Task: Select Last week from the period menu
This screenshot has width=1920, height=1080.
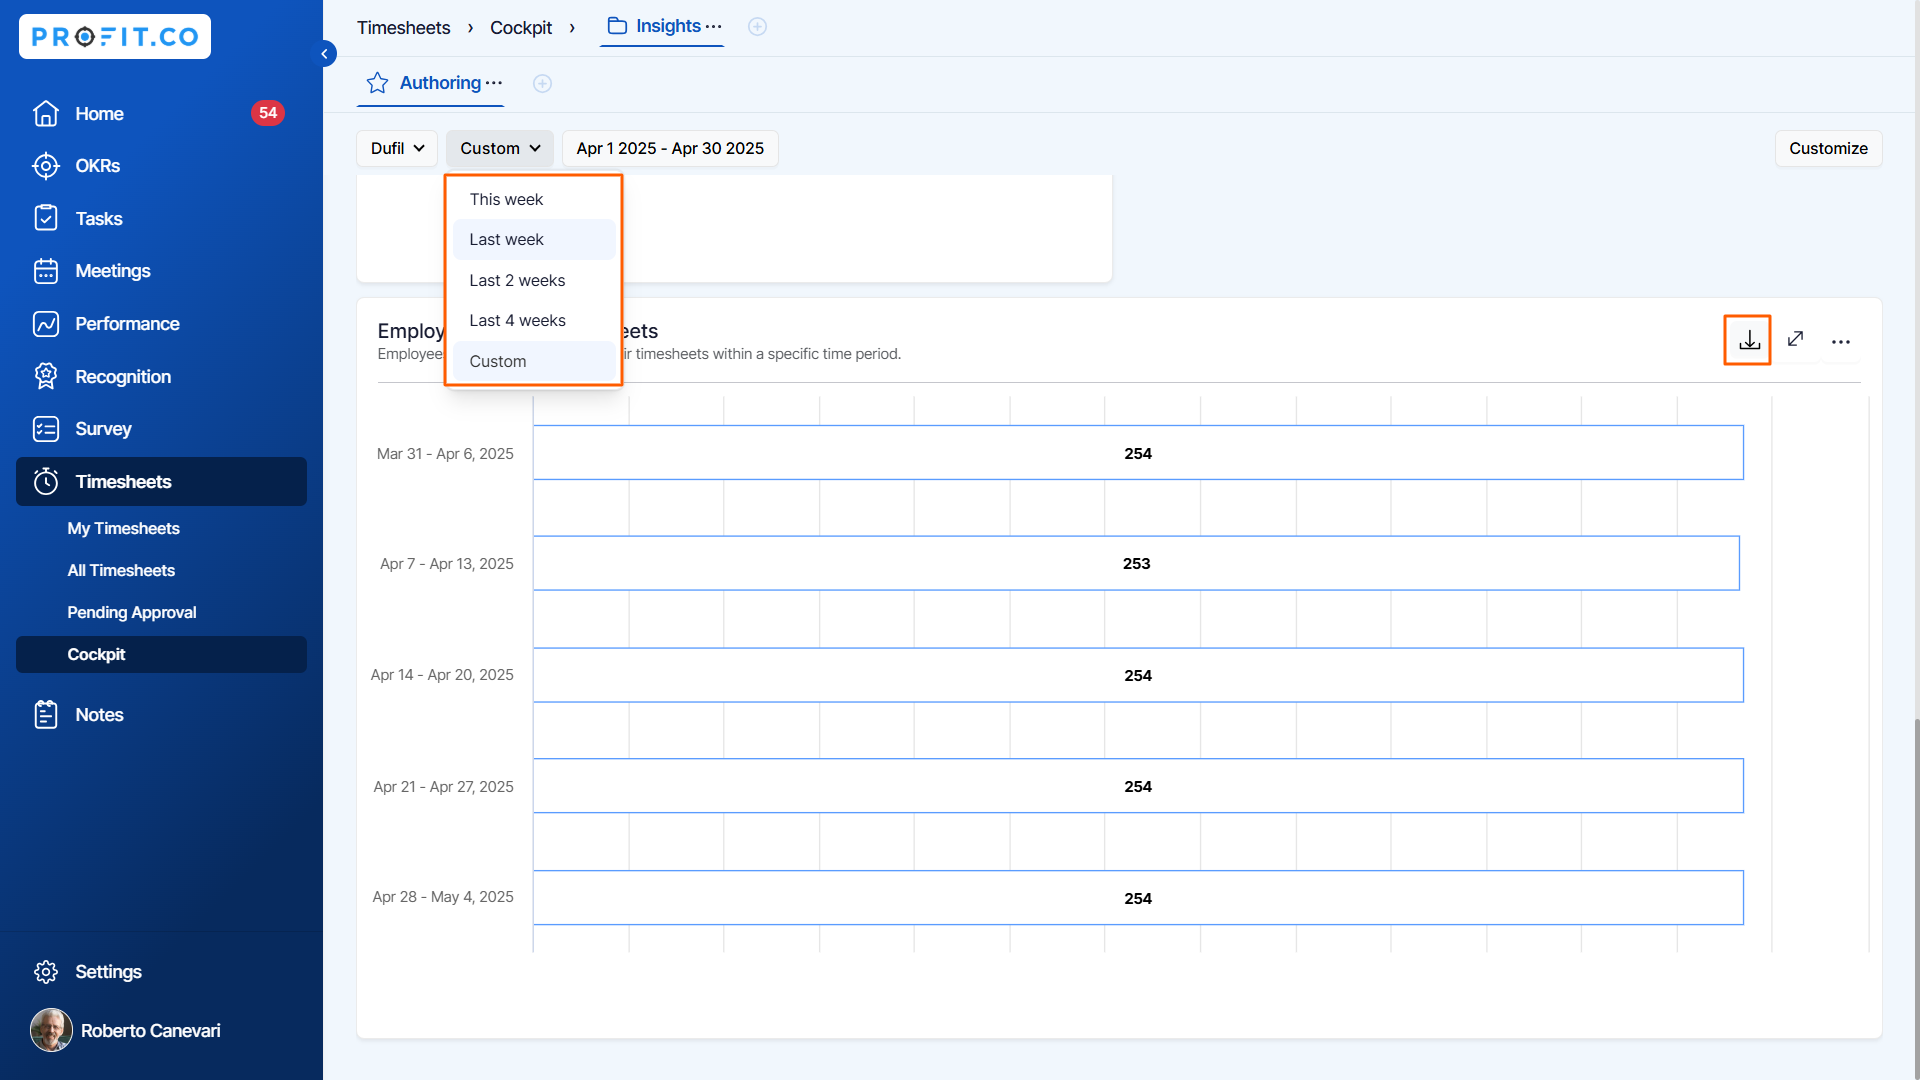Action: (506, 240)
